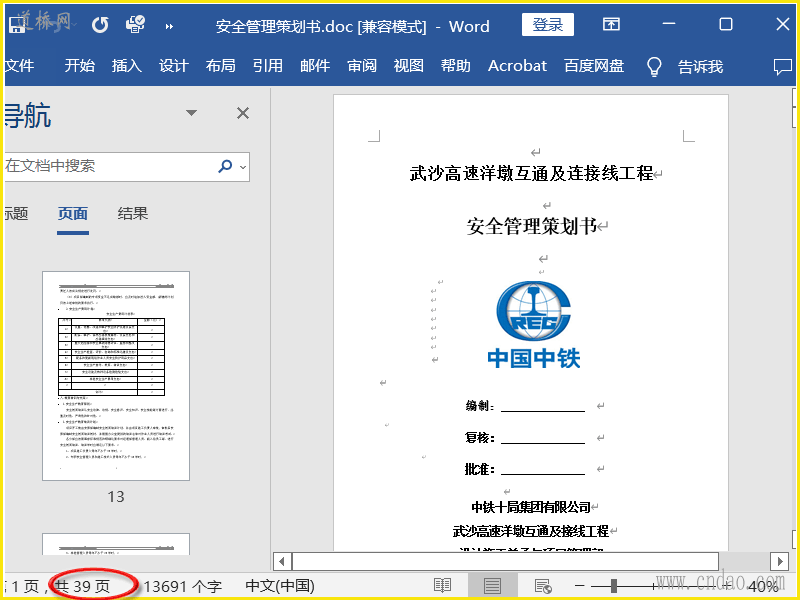Image resolution: width=800 pixels, height=600 pixels.
Task: Open navigation pane options dropdown arrow
Action: (x=191, y=113)
